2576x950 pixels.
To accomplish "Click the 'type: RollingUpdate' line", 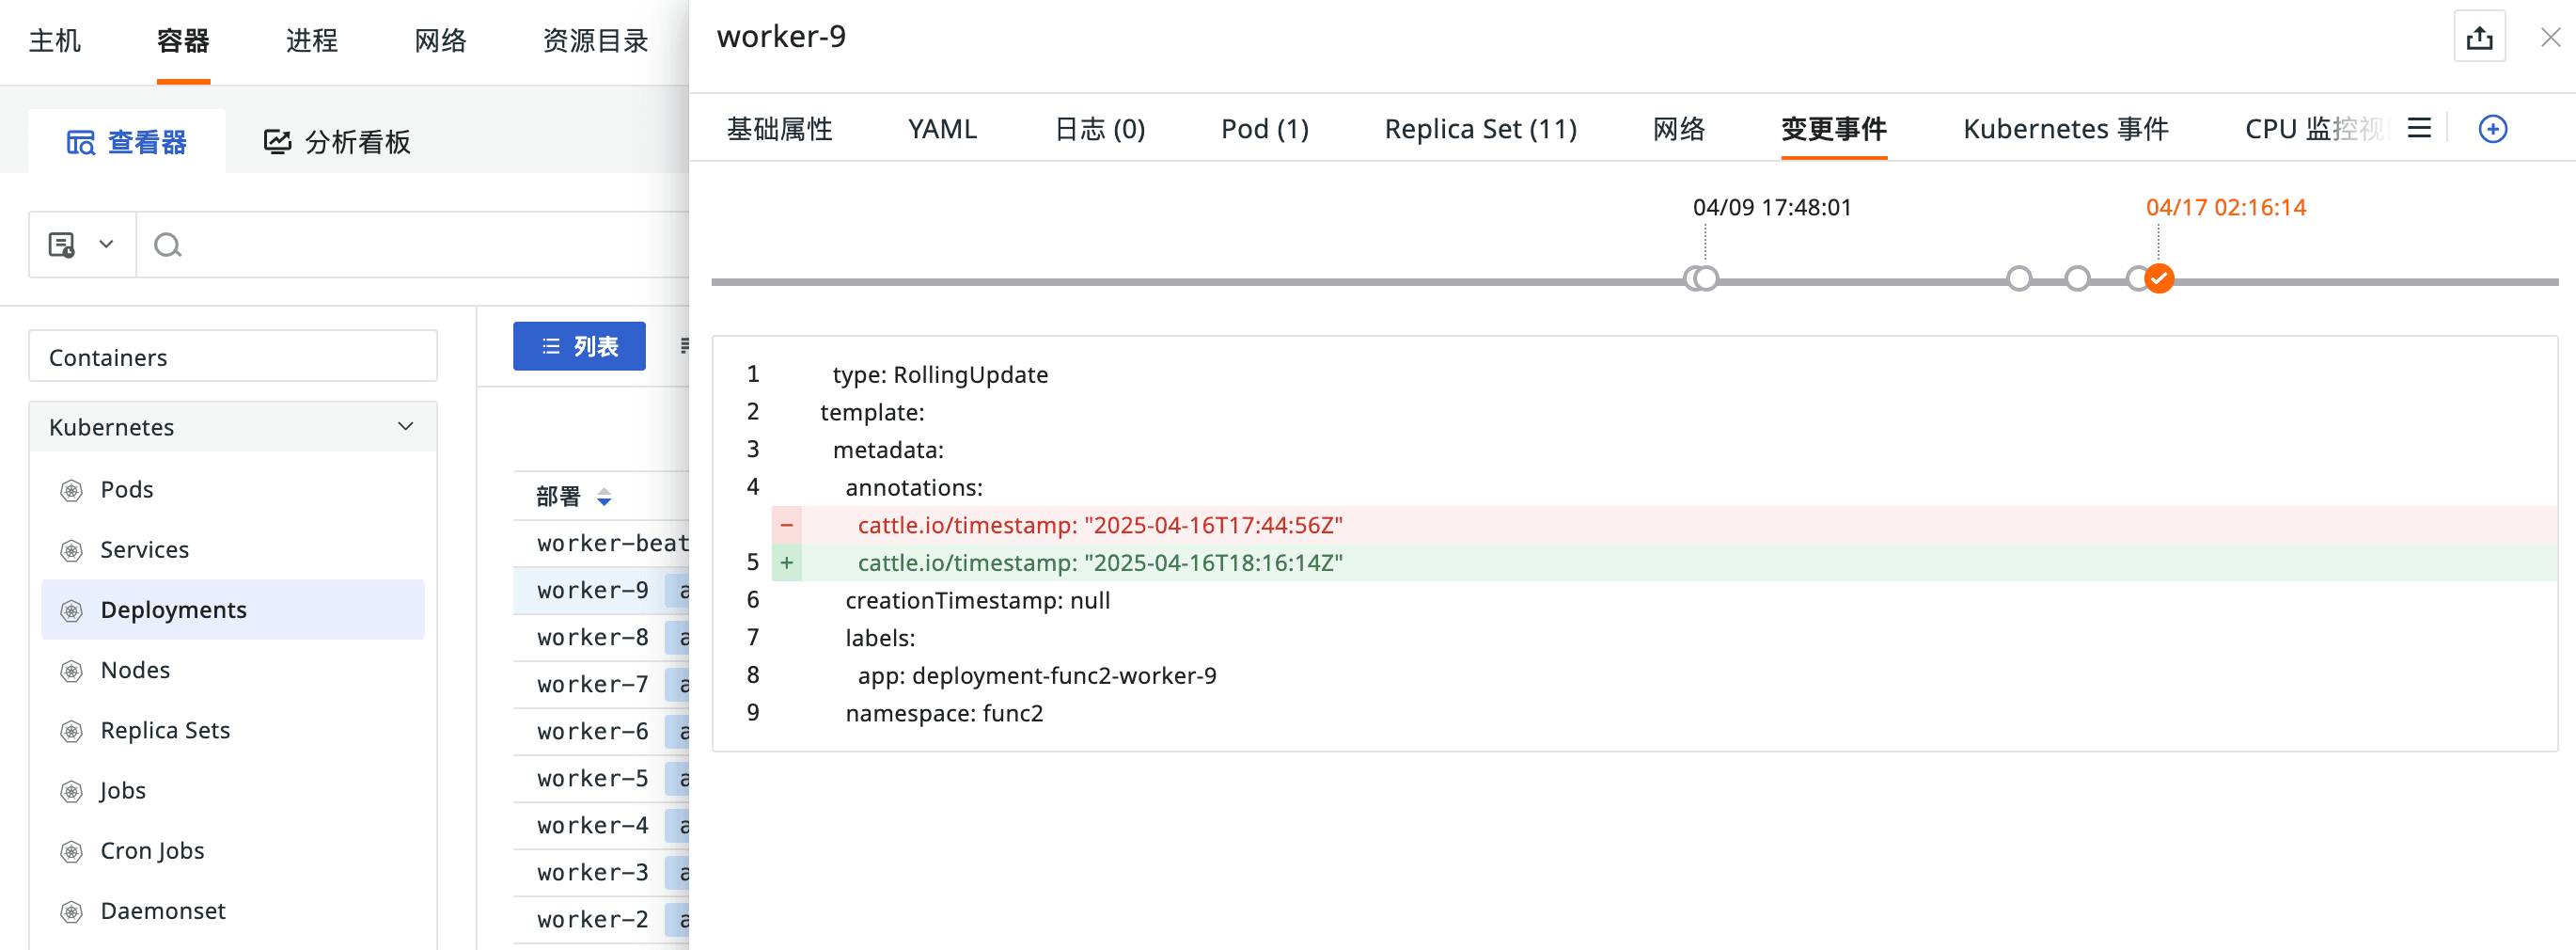I will tap(940, 375).
